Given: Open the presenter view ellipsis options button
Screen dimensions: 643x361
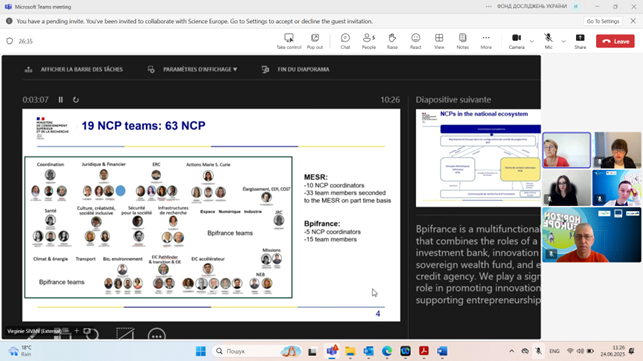Looking at the screenshot, I should 157,336.
